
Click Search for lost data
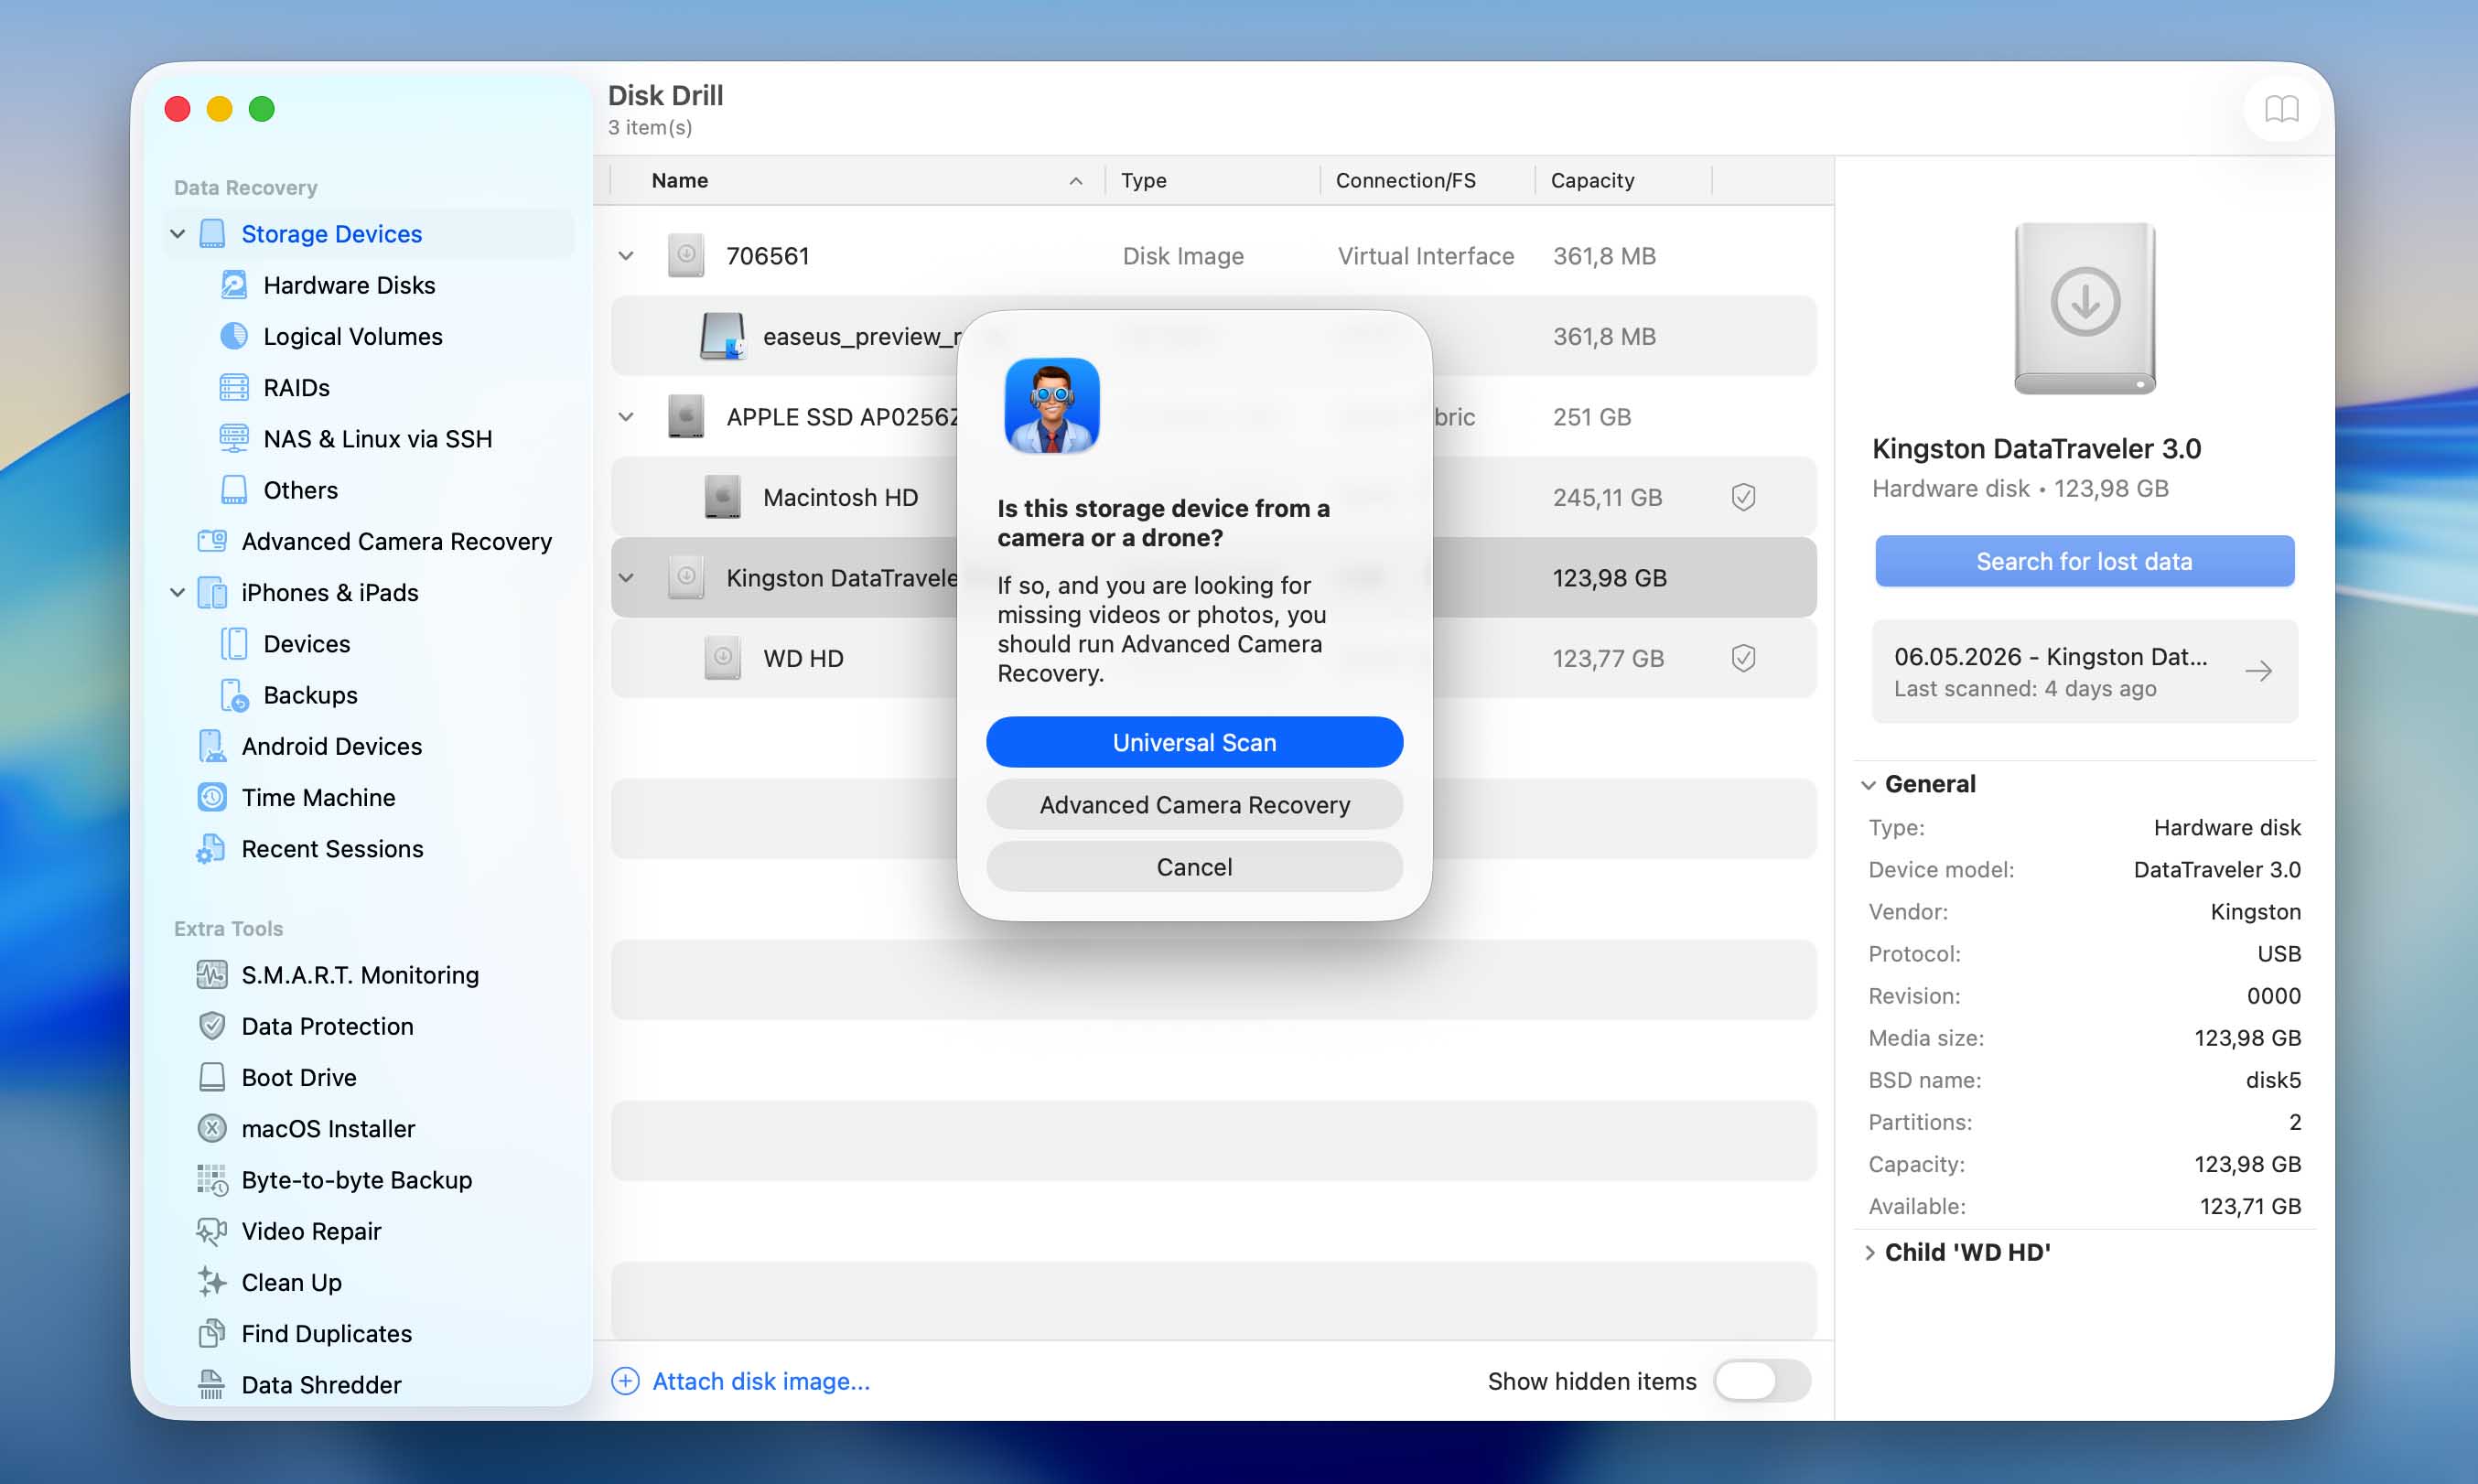pos(2084,561)
